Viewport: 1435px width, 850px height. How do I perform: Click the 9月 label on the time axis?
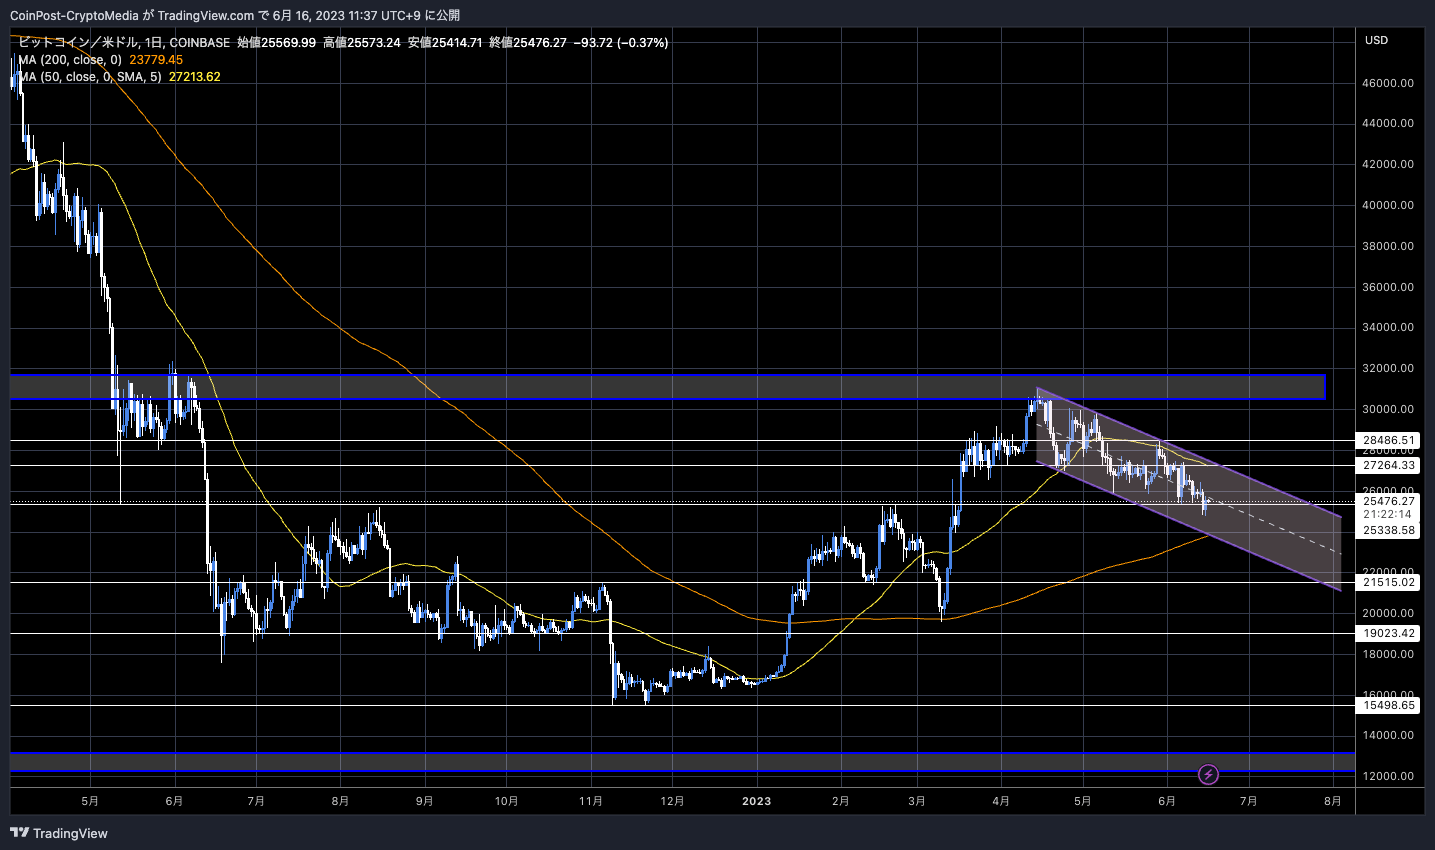[x=424, y=801]
